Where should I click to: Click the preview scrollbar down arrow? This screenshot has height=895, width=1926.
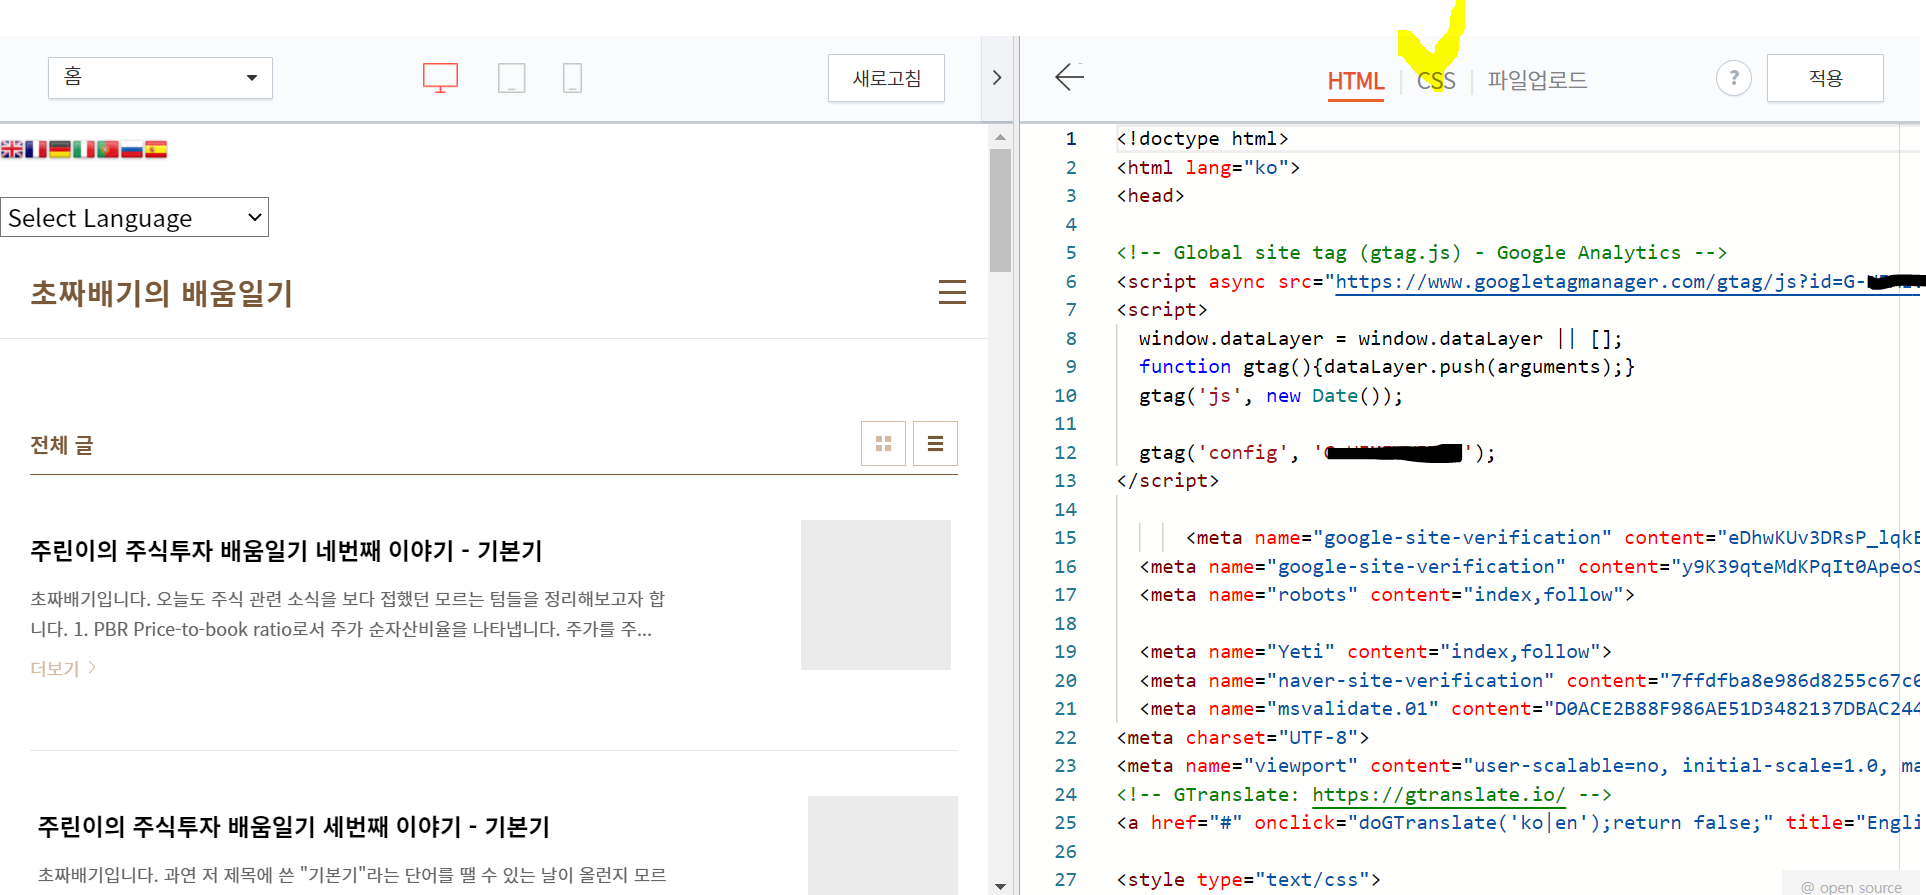tap(1000, 886)
